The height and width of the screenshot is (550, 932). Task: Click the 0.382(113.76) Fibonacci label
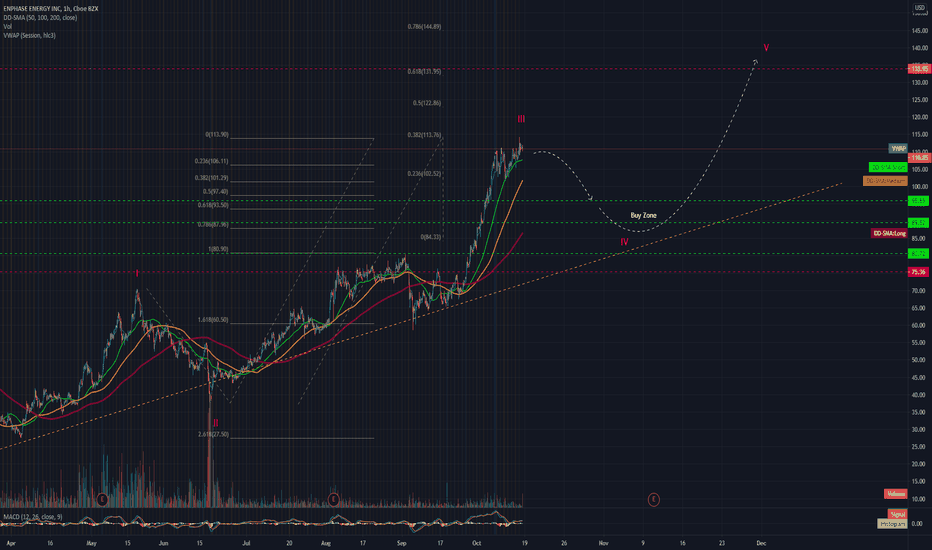tap(424, 135)
